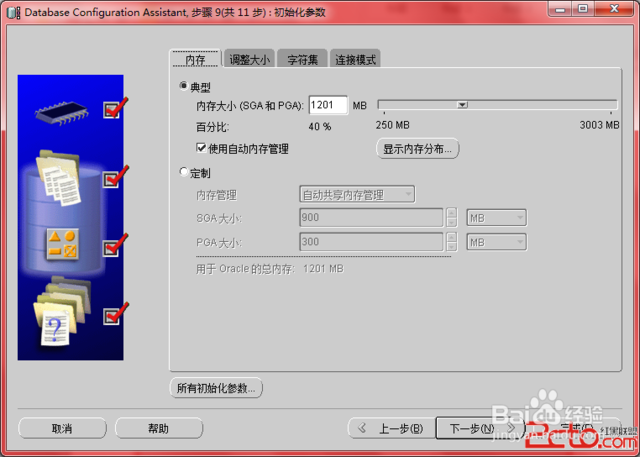Go back with 上一步(B)

[392, 428]
